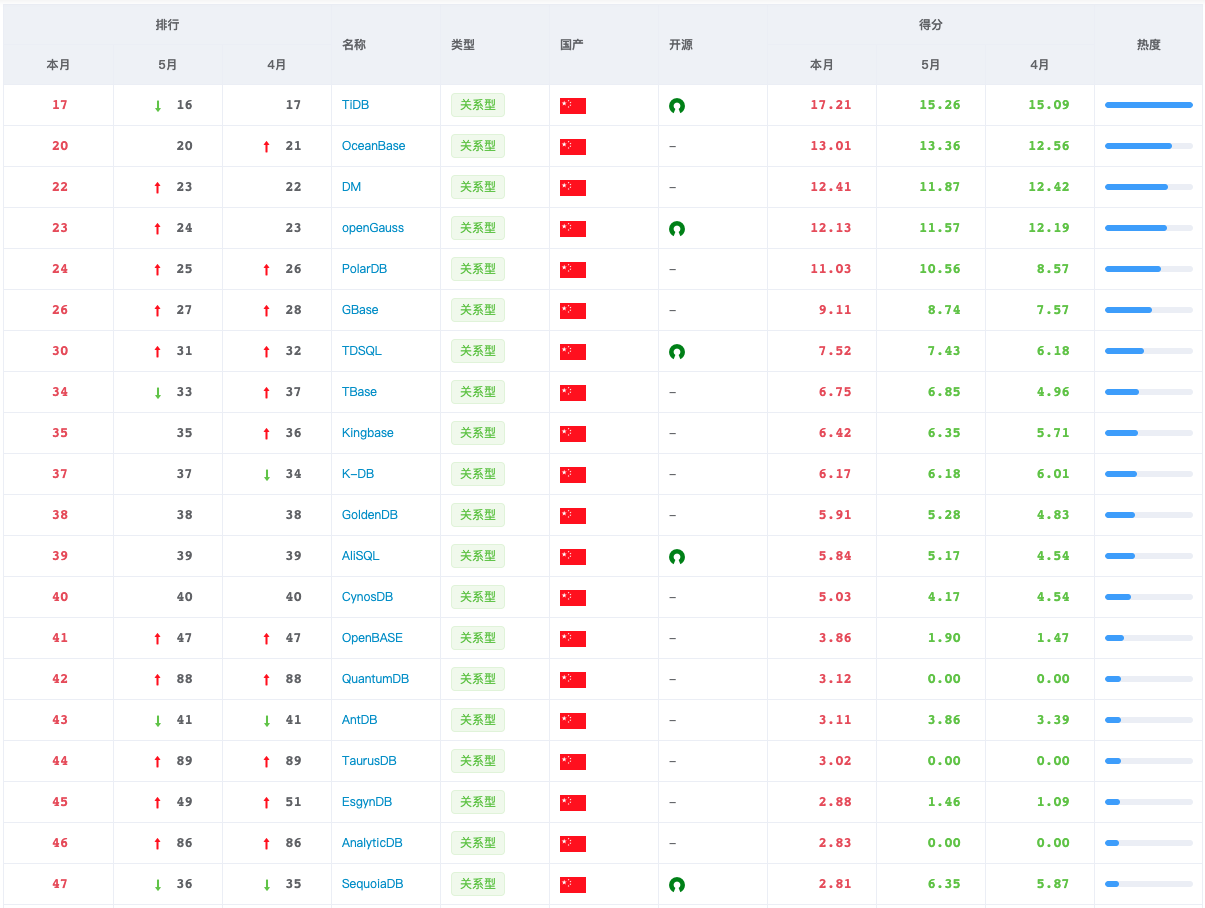
Task: Click the 关系型 tag in the AliSQL row
Action: tap(478, 556)
